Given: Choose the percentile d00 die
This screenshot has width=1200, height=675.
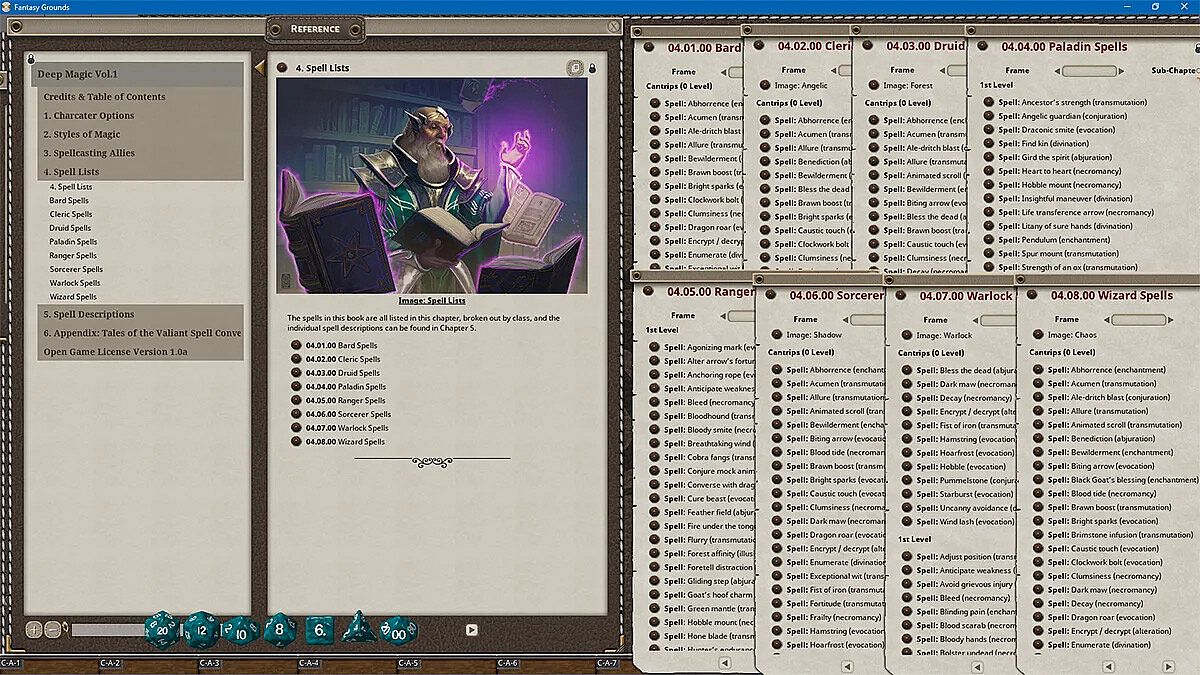Looking at the screenshot, I should click(400, 632).
